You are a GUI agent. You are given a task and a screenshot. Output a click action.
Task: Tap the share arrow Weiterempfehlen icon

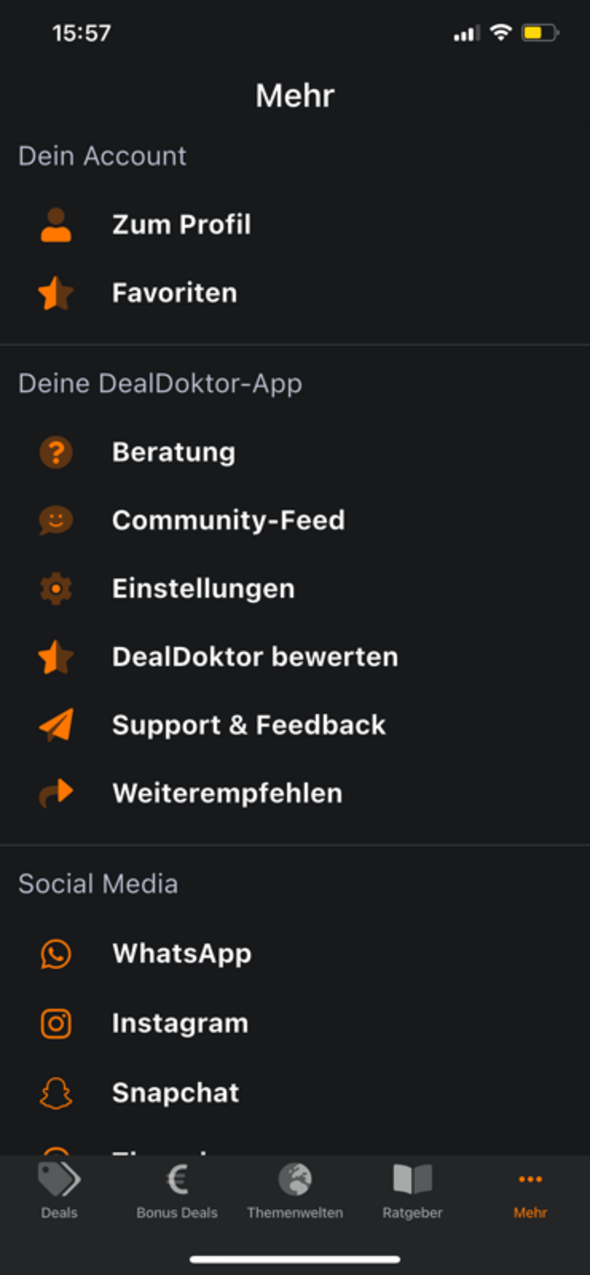[x=56, y=793]
